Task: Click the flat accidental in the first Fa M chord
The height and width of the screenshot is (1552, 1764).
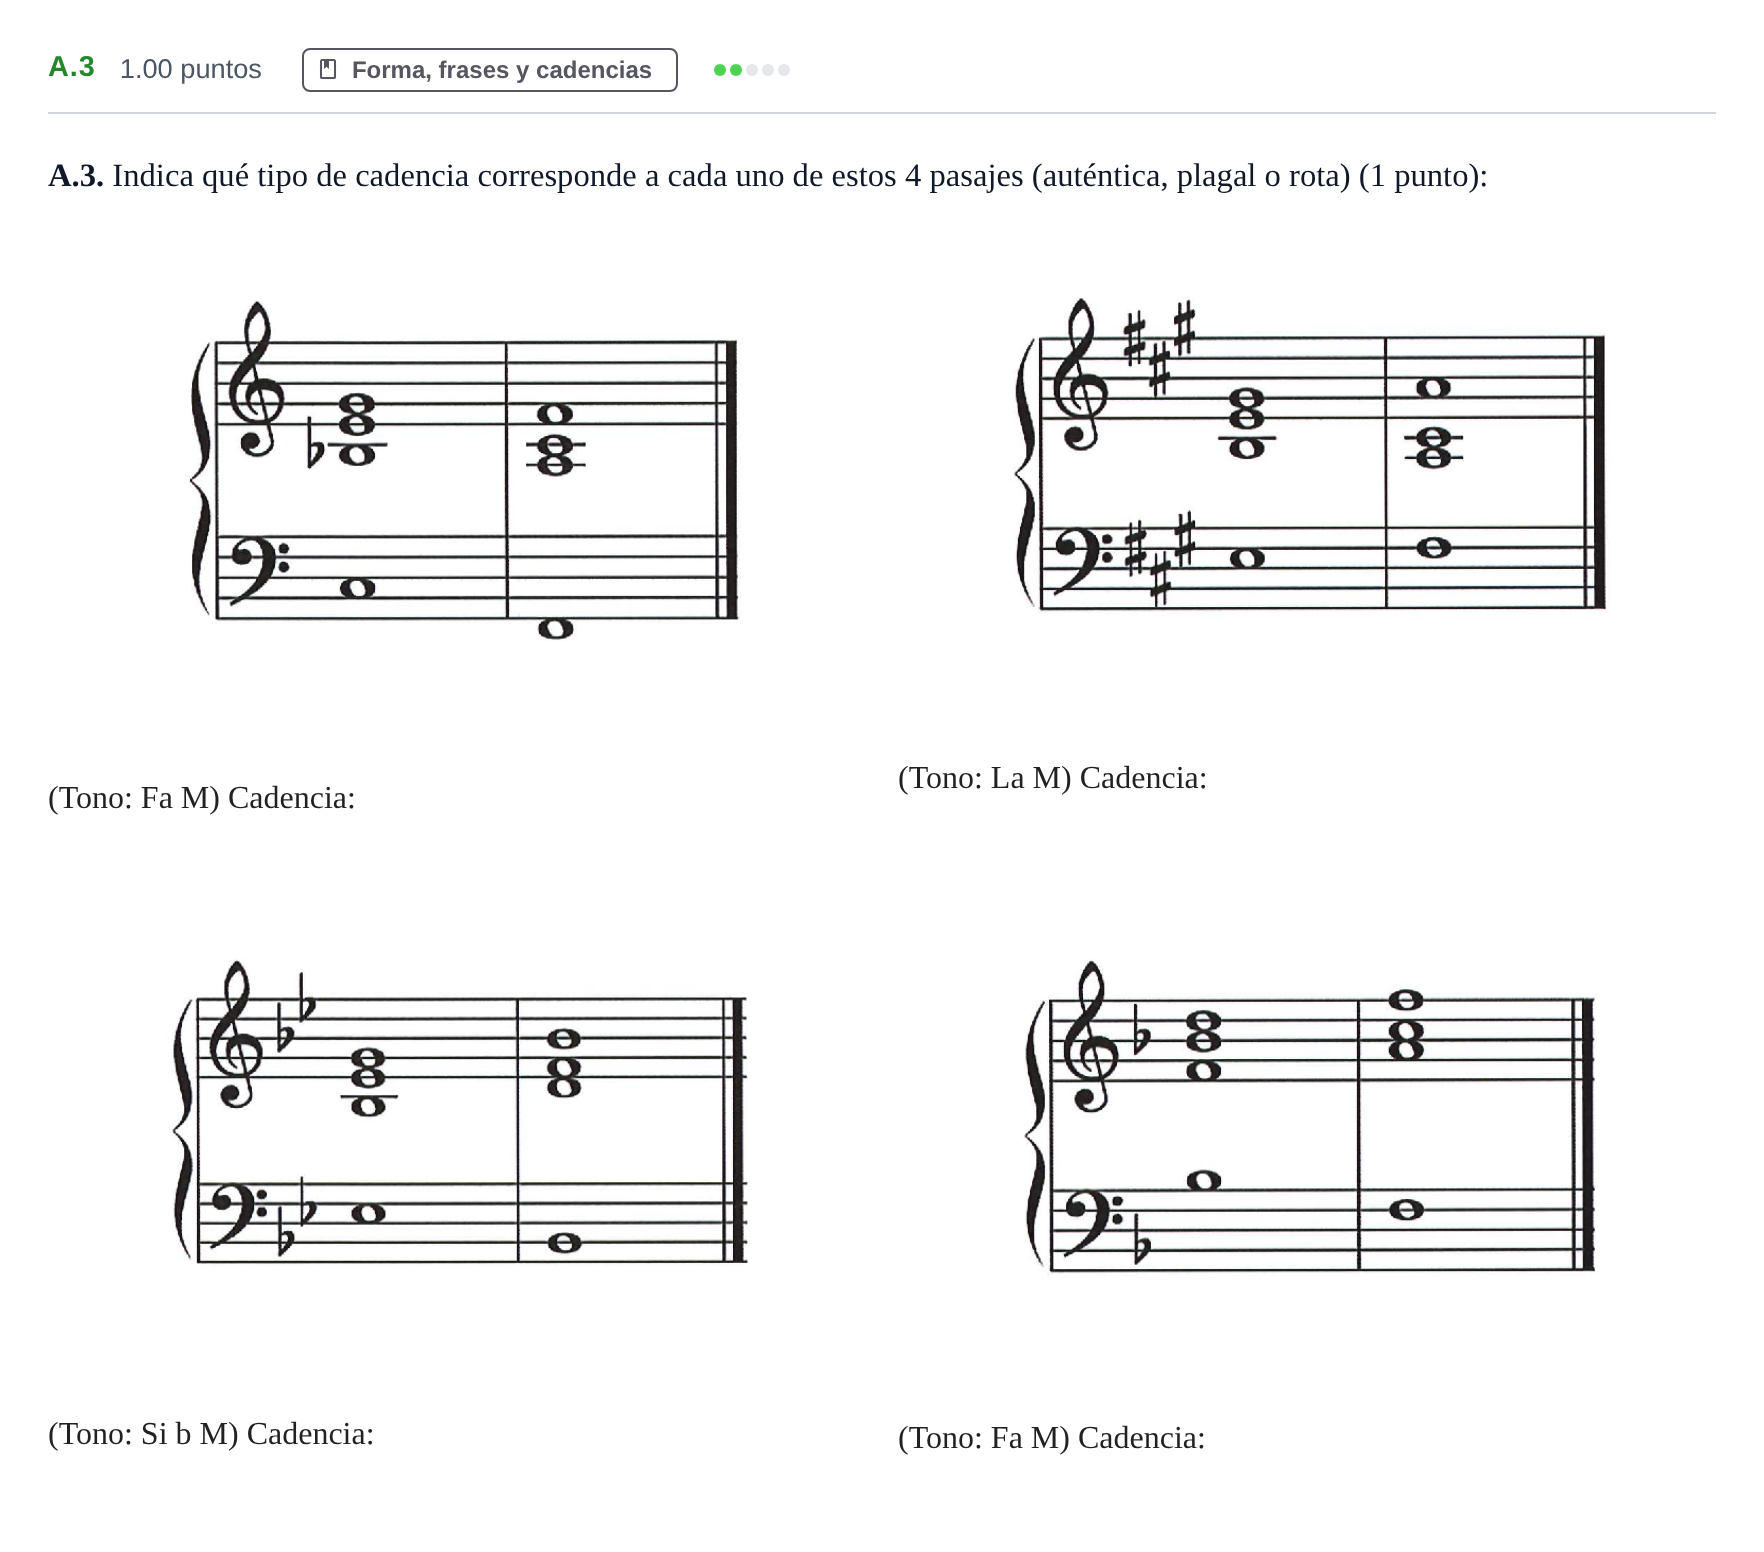Action: pos(314,445)
